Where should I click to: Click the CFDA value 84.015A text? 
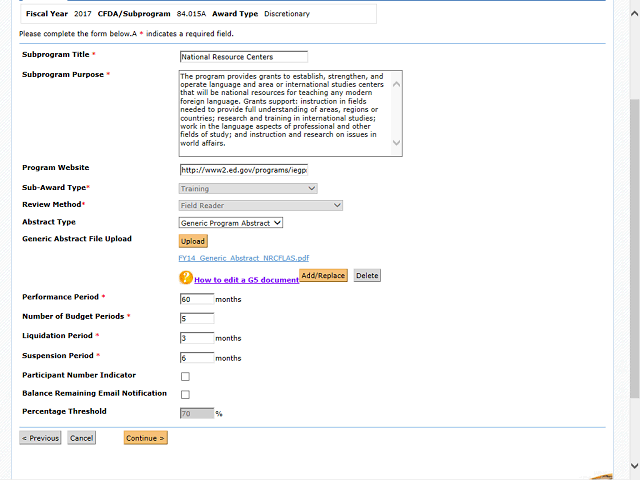coord(191,14)
